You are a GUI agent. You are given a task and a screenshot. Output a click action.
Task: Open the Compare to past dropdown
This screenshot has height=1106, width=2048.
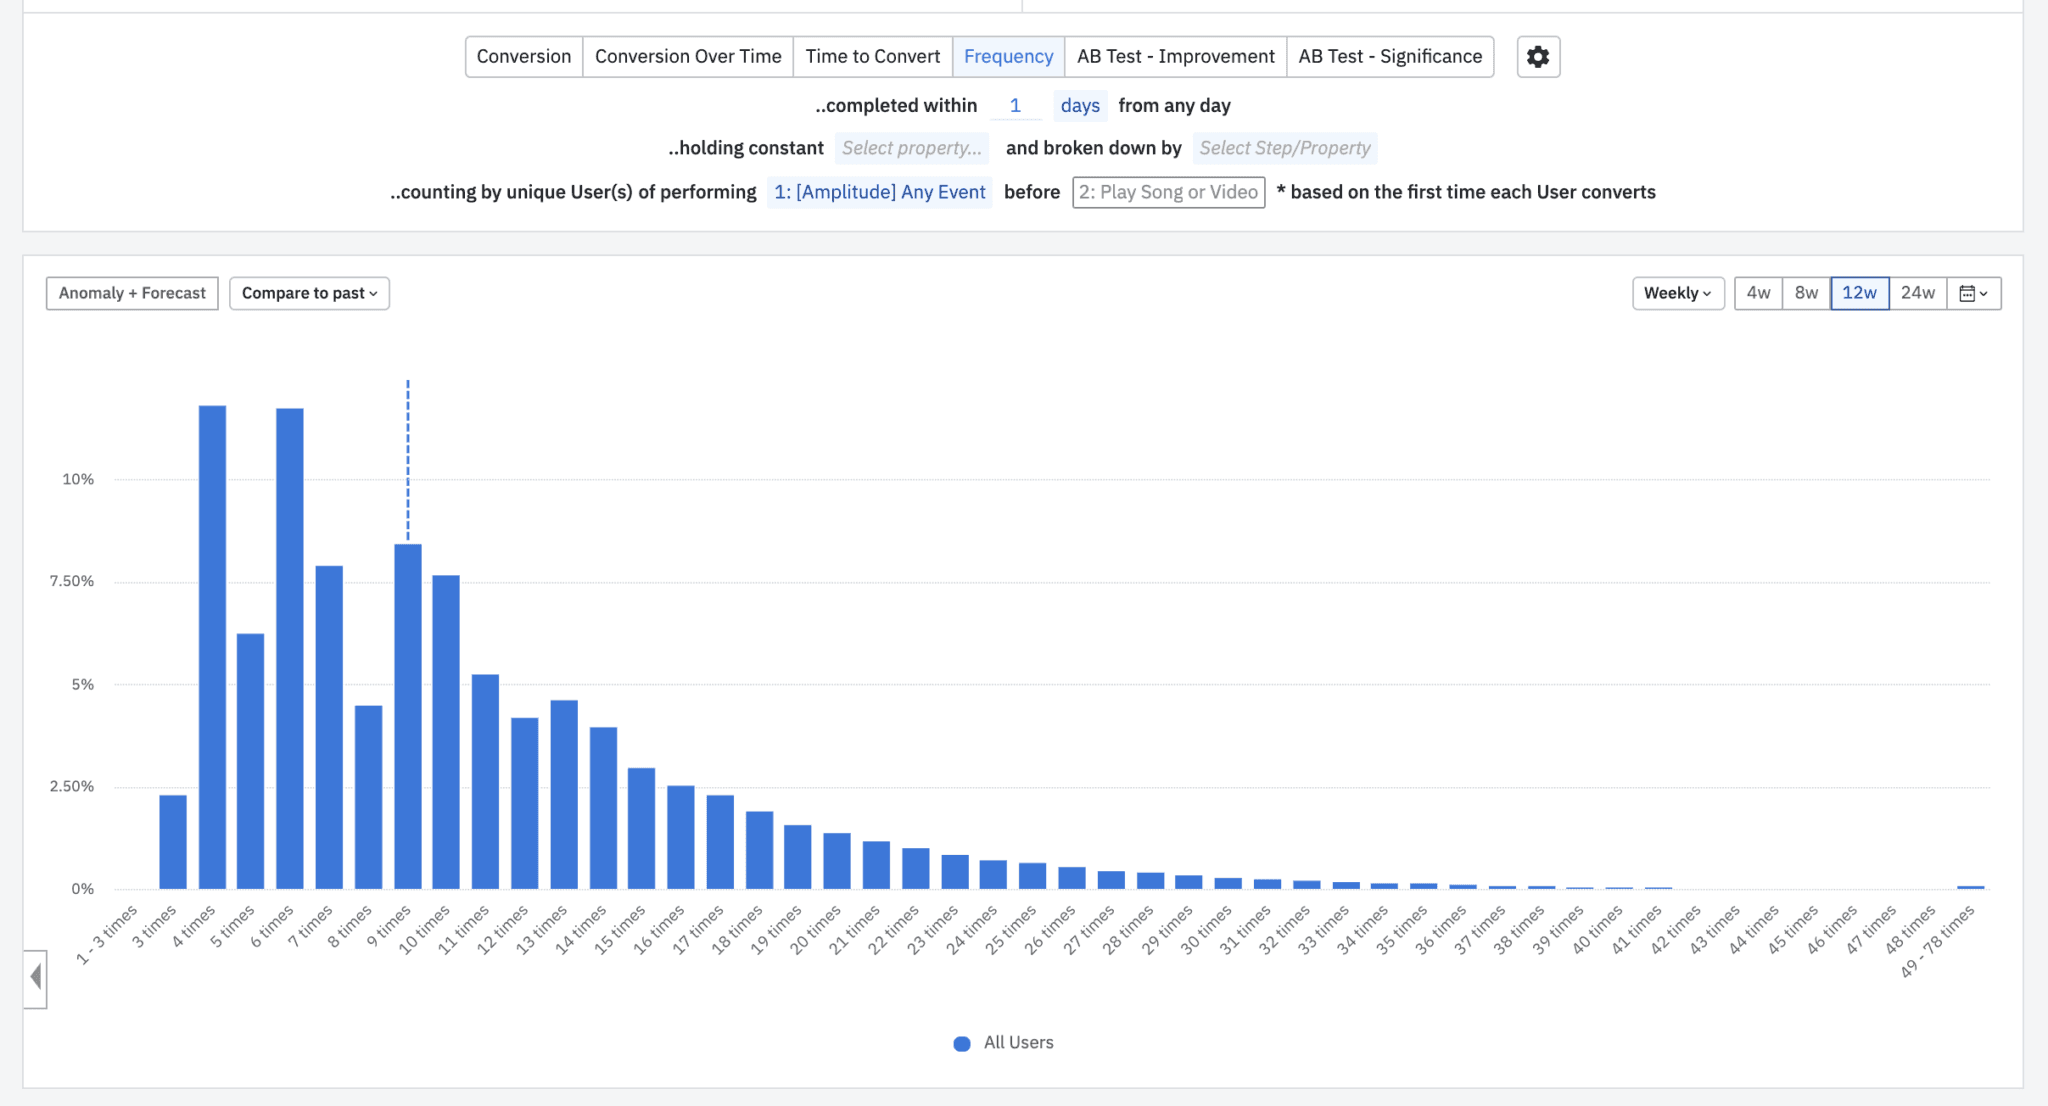(309, 293)
